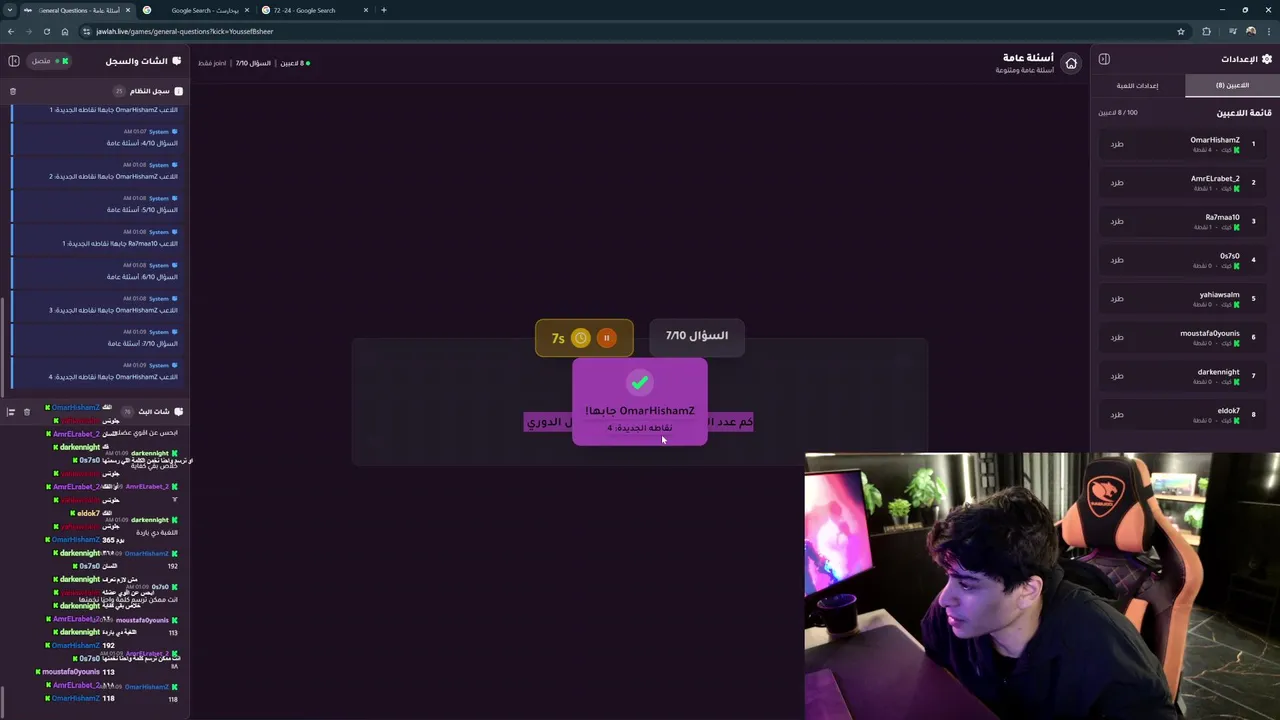
Task: Open the Chrome profile avatar
Action: [x=1250, y=31]
